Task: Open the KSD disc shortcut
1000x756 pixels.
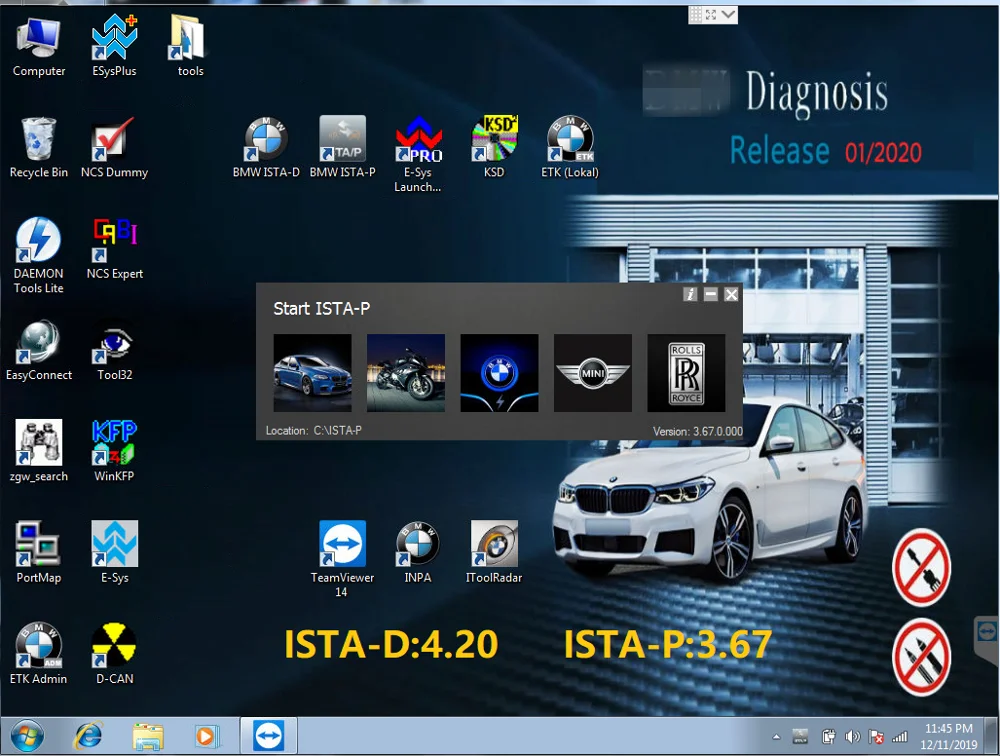Action: click(x=494, y=147)
